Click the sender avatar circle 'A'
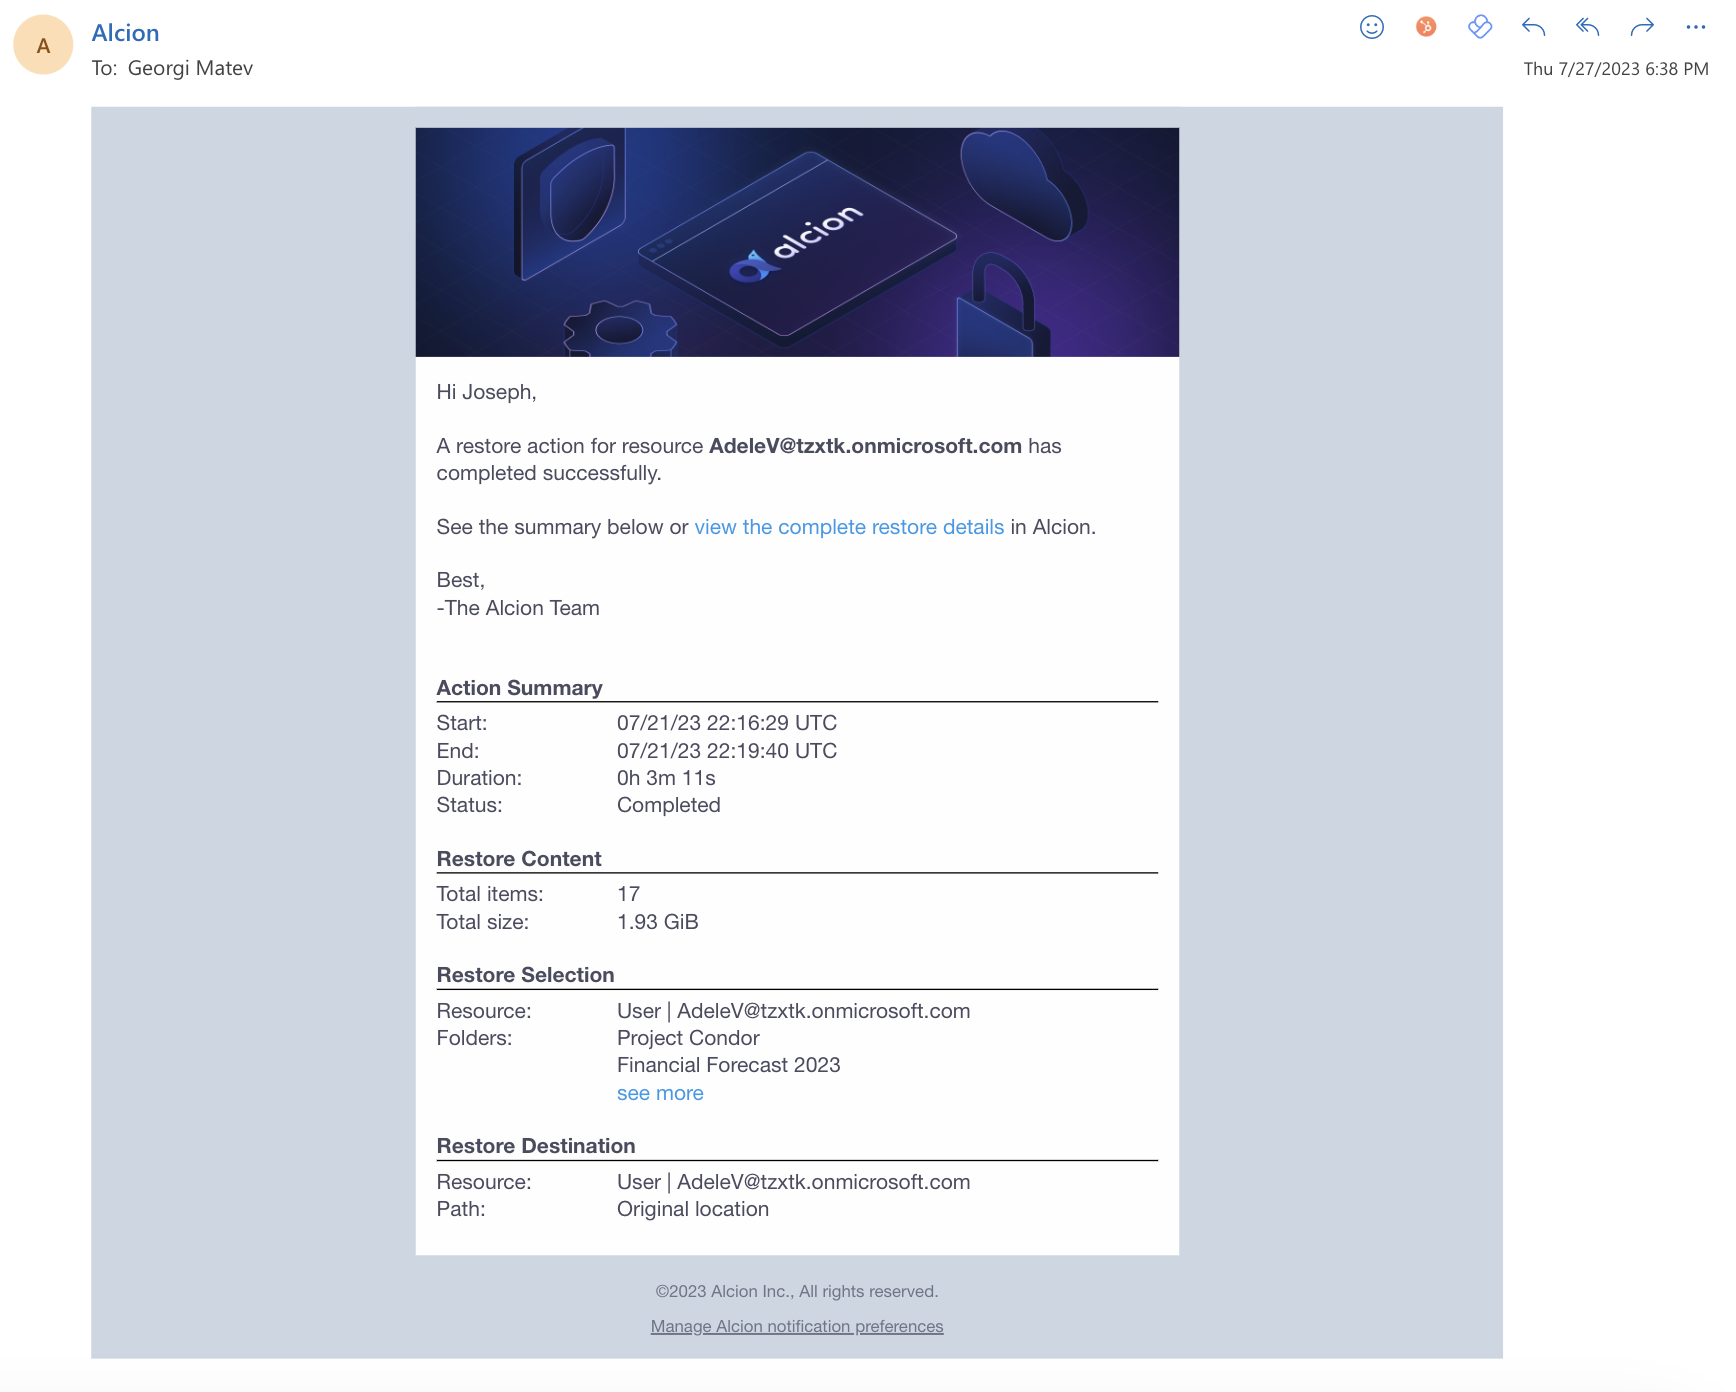The width and height of the screenshot is (1736, 1392). (43, 45)
